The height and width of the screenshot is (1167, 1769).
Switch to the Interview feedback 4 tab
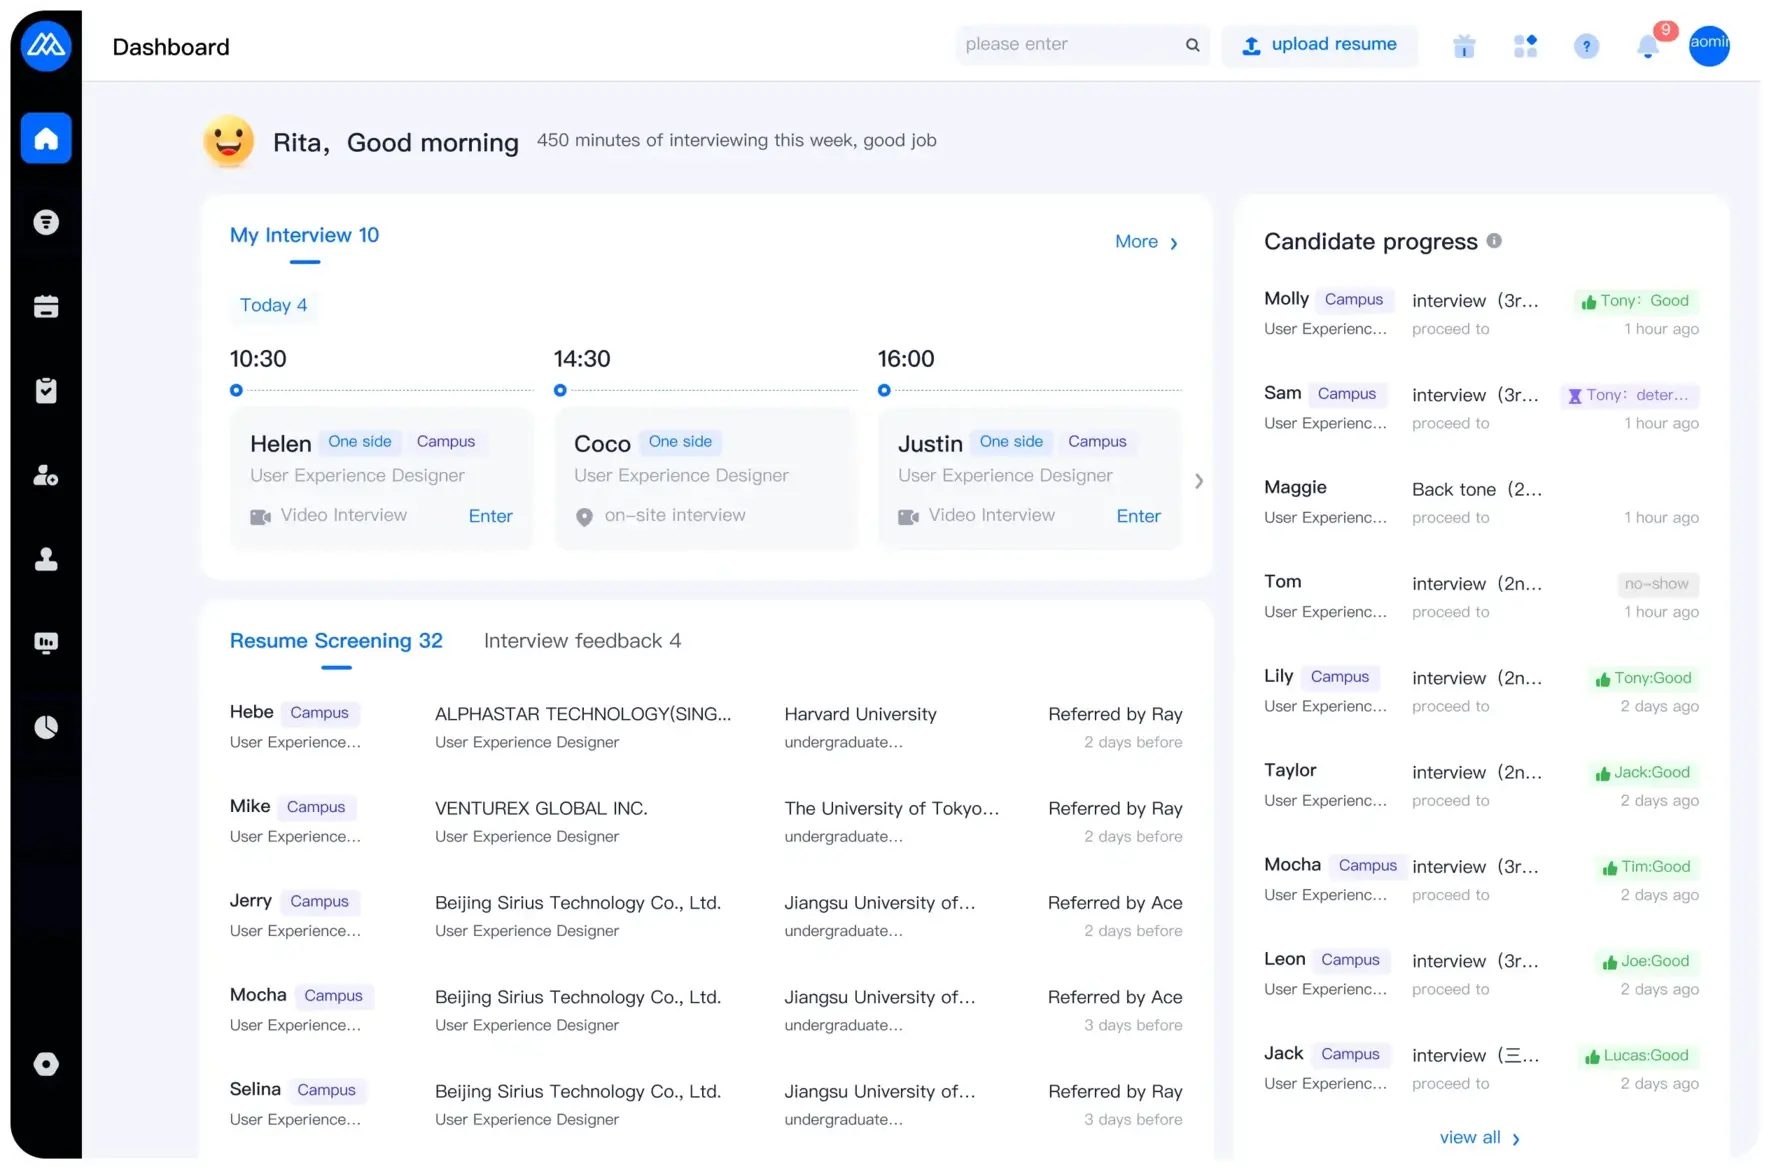[582, 641]
